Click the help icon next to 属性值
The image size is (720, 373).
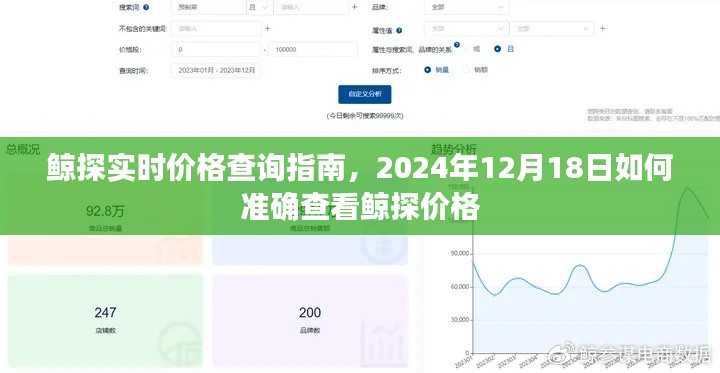click(399, 31)
